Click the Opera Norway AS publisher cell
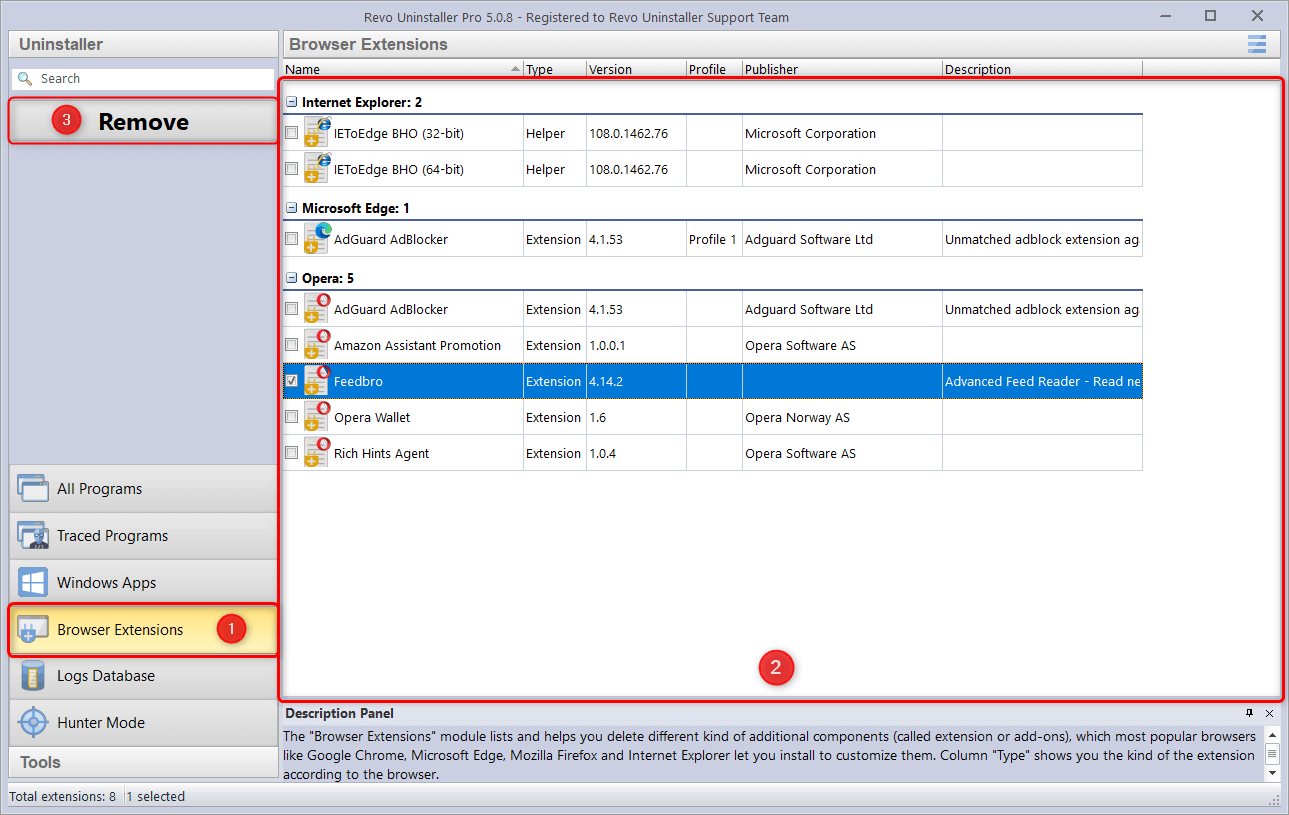The image size is (1289, 815). 842,417
